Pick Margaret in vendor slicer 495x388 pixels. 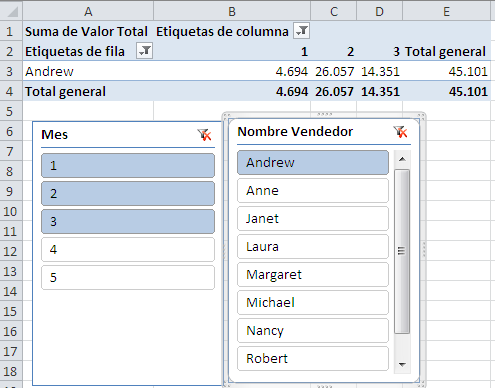[x=313, y=274]
